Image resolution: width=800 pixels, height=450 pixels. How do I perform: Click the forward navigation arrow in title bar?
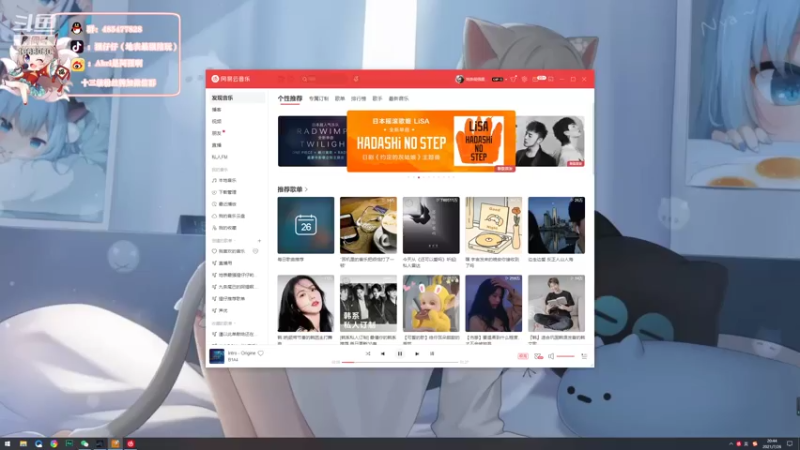[x=291, y=79]
